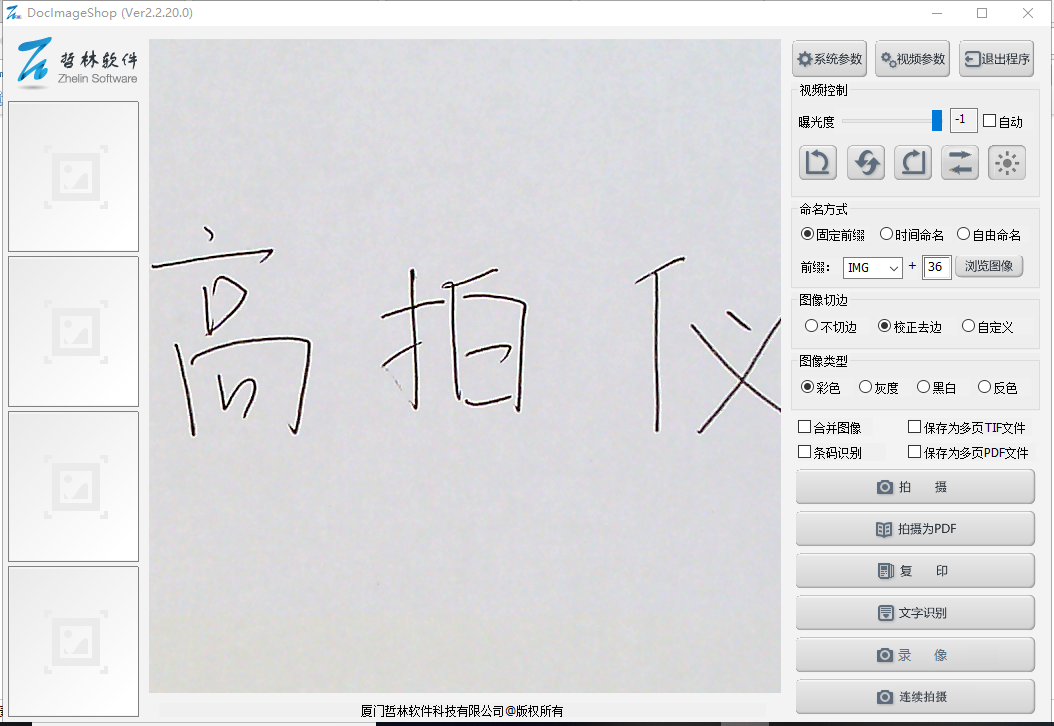Open 视频参数 video parameters panel
1054x726 pixels.
(x=911, y=58)
